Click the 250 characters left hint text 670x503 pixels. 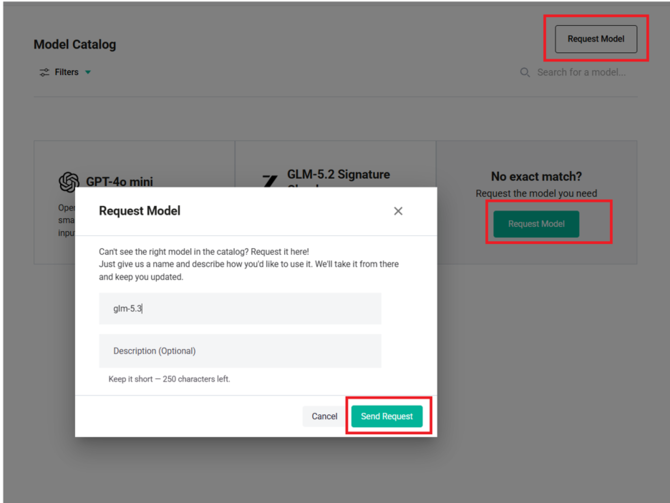pyautogui.click(x=169, y=379)
